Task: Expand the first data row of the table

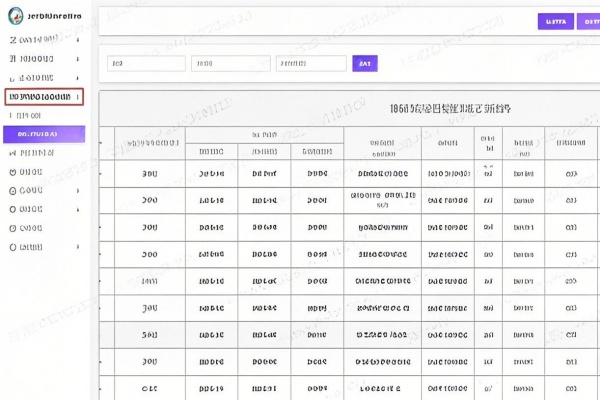Action: click(x=101, y=173)
